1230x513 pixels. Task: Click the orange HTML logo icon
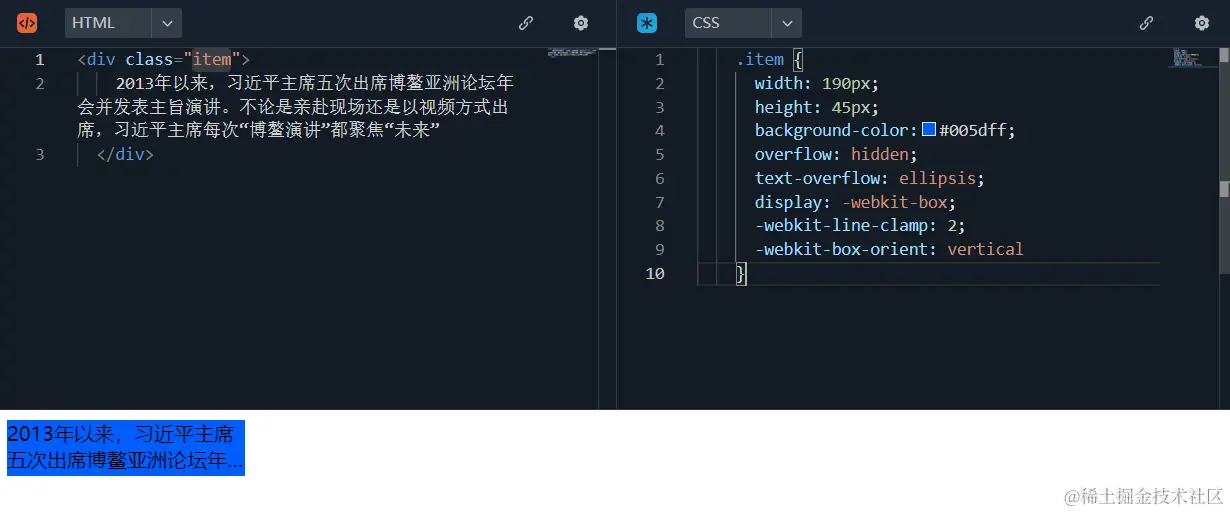tap(27, 23)
